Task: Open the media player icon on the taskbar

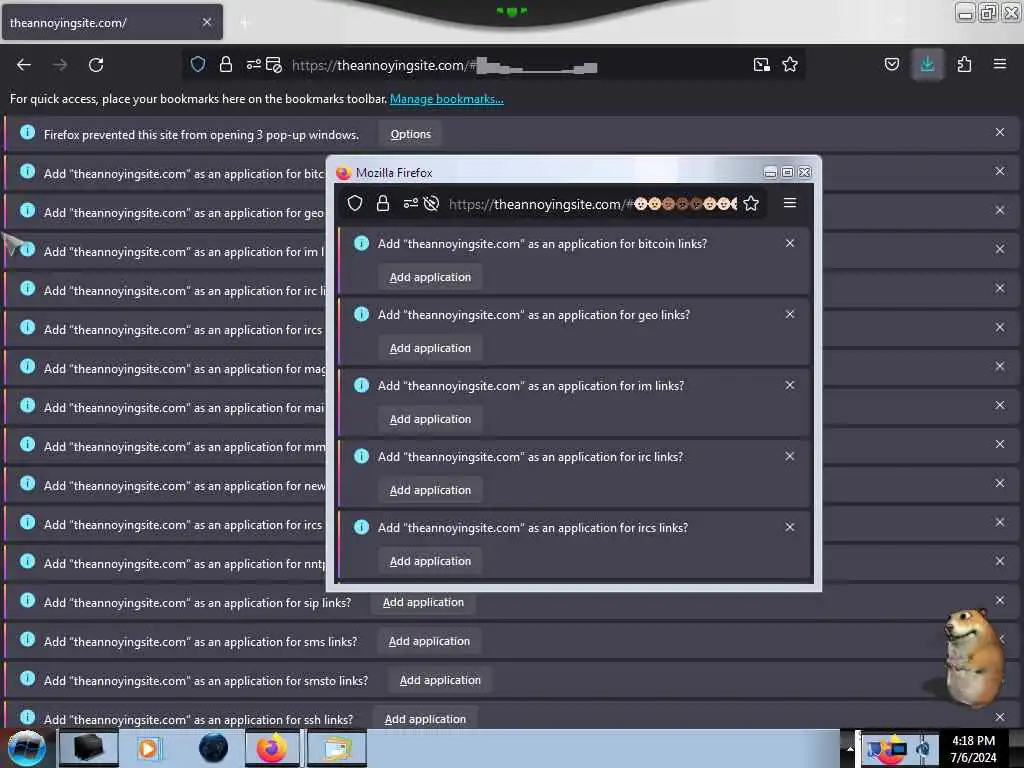Action: coord(148,748)
